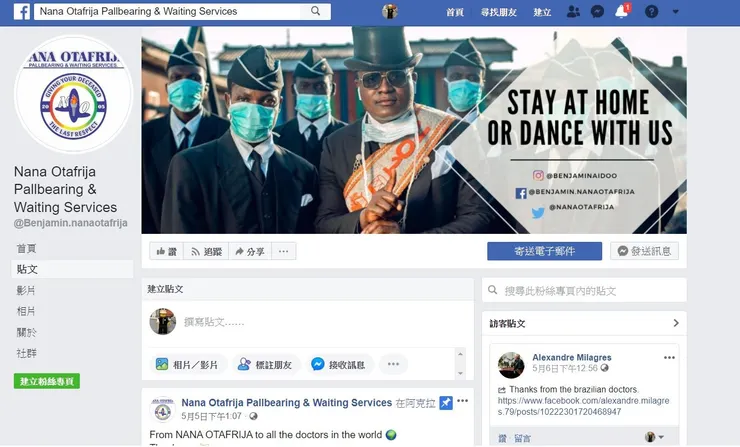Search posts in 搜尋此粉絲專頁內的貼文 field
The width and height of the screenshot is (740, 447).
584,290
